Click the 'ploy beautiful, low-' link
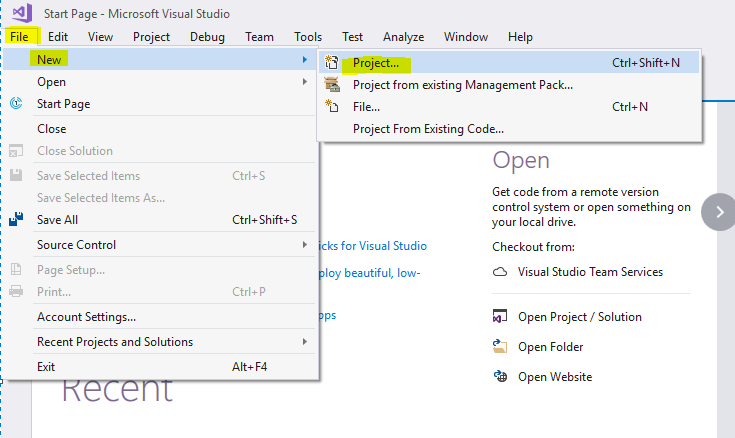This screenshot has width=735, height=438. (x=370, y=273)
